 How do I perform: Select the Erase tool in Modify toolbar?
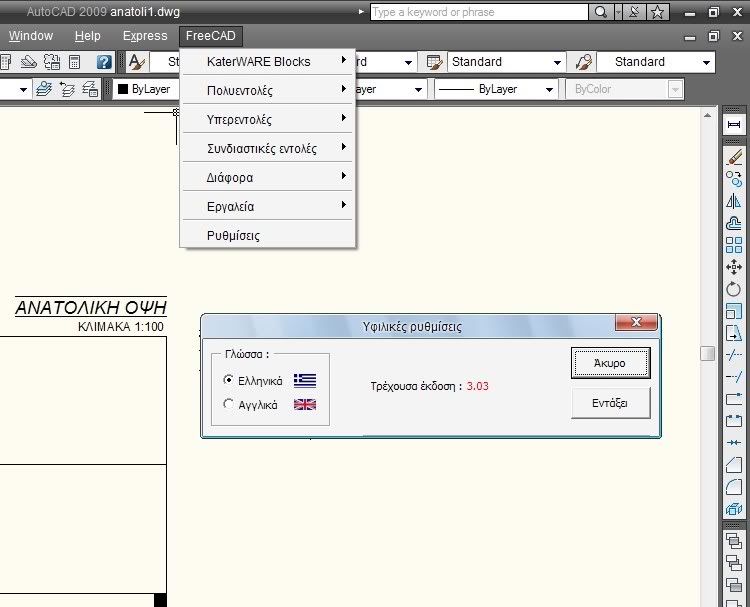tap(734, 157)
